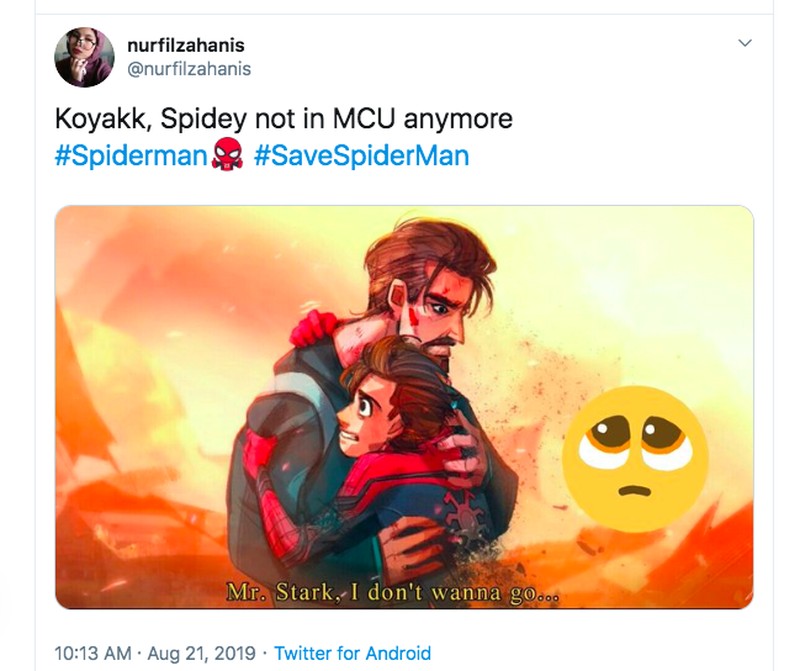Screen dimensions: 800x671
Task: Click the Aug 21, 2019 date
Action: [204, 653]
